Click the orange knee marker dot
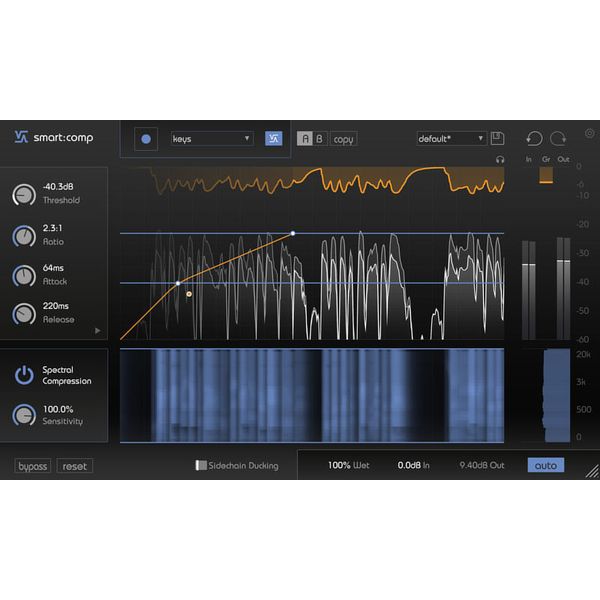The width and height of the screenshot is (600, 600). click(x=189, y=294)
